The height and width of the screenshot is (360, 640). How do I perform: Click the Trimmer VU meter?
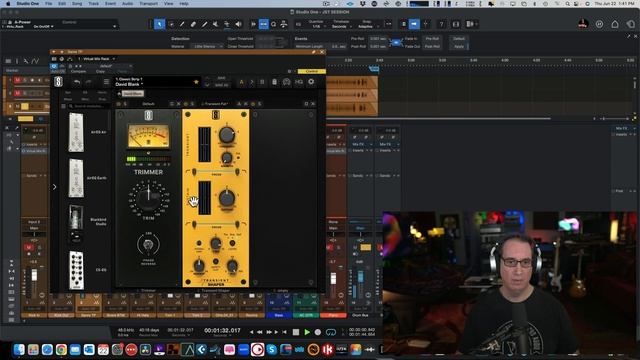pos(149,136)
